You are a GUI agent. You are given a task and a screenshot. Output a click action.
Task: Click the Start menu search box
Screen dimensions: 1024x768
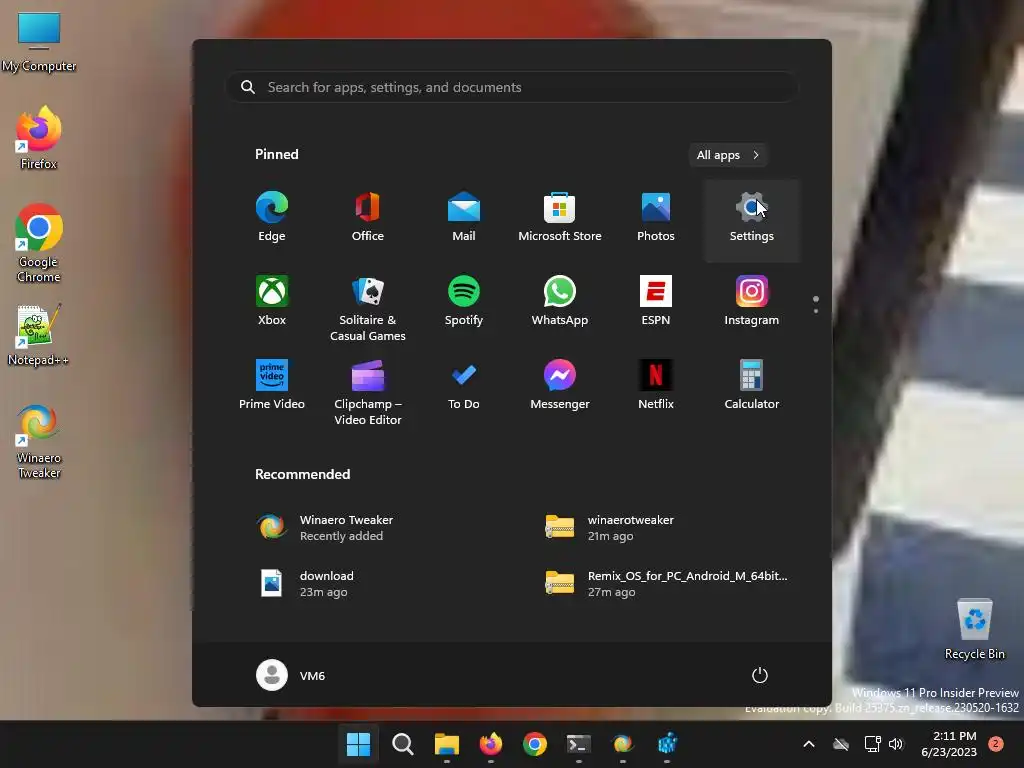pos(511,87)
